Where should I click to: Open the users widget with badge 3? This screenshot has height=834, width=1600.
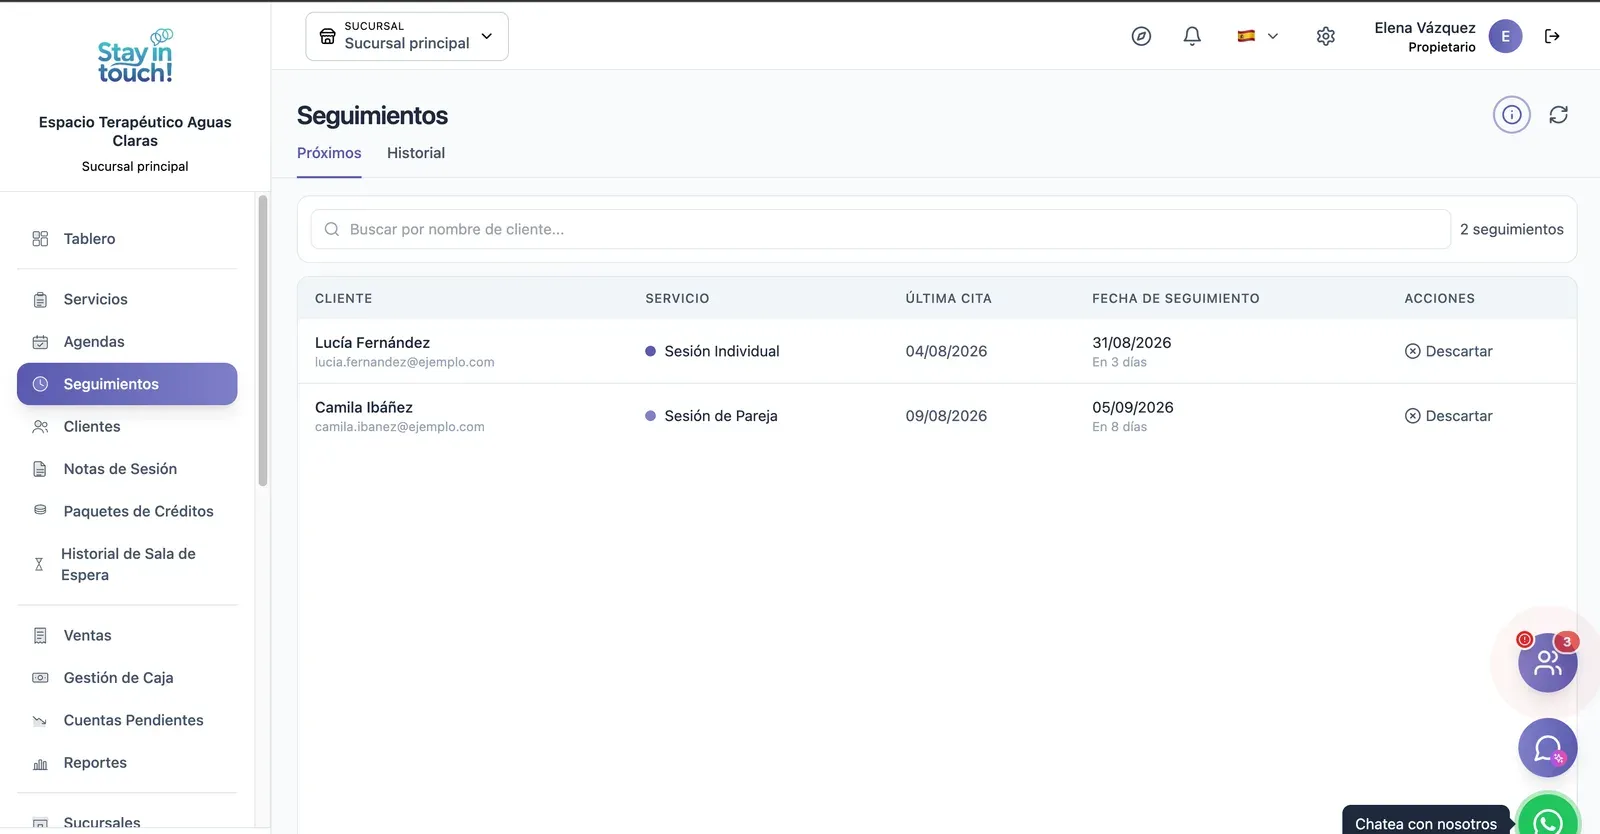(x=1548, y=662)
